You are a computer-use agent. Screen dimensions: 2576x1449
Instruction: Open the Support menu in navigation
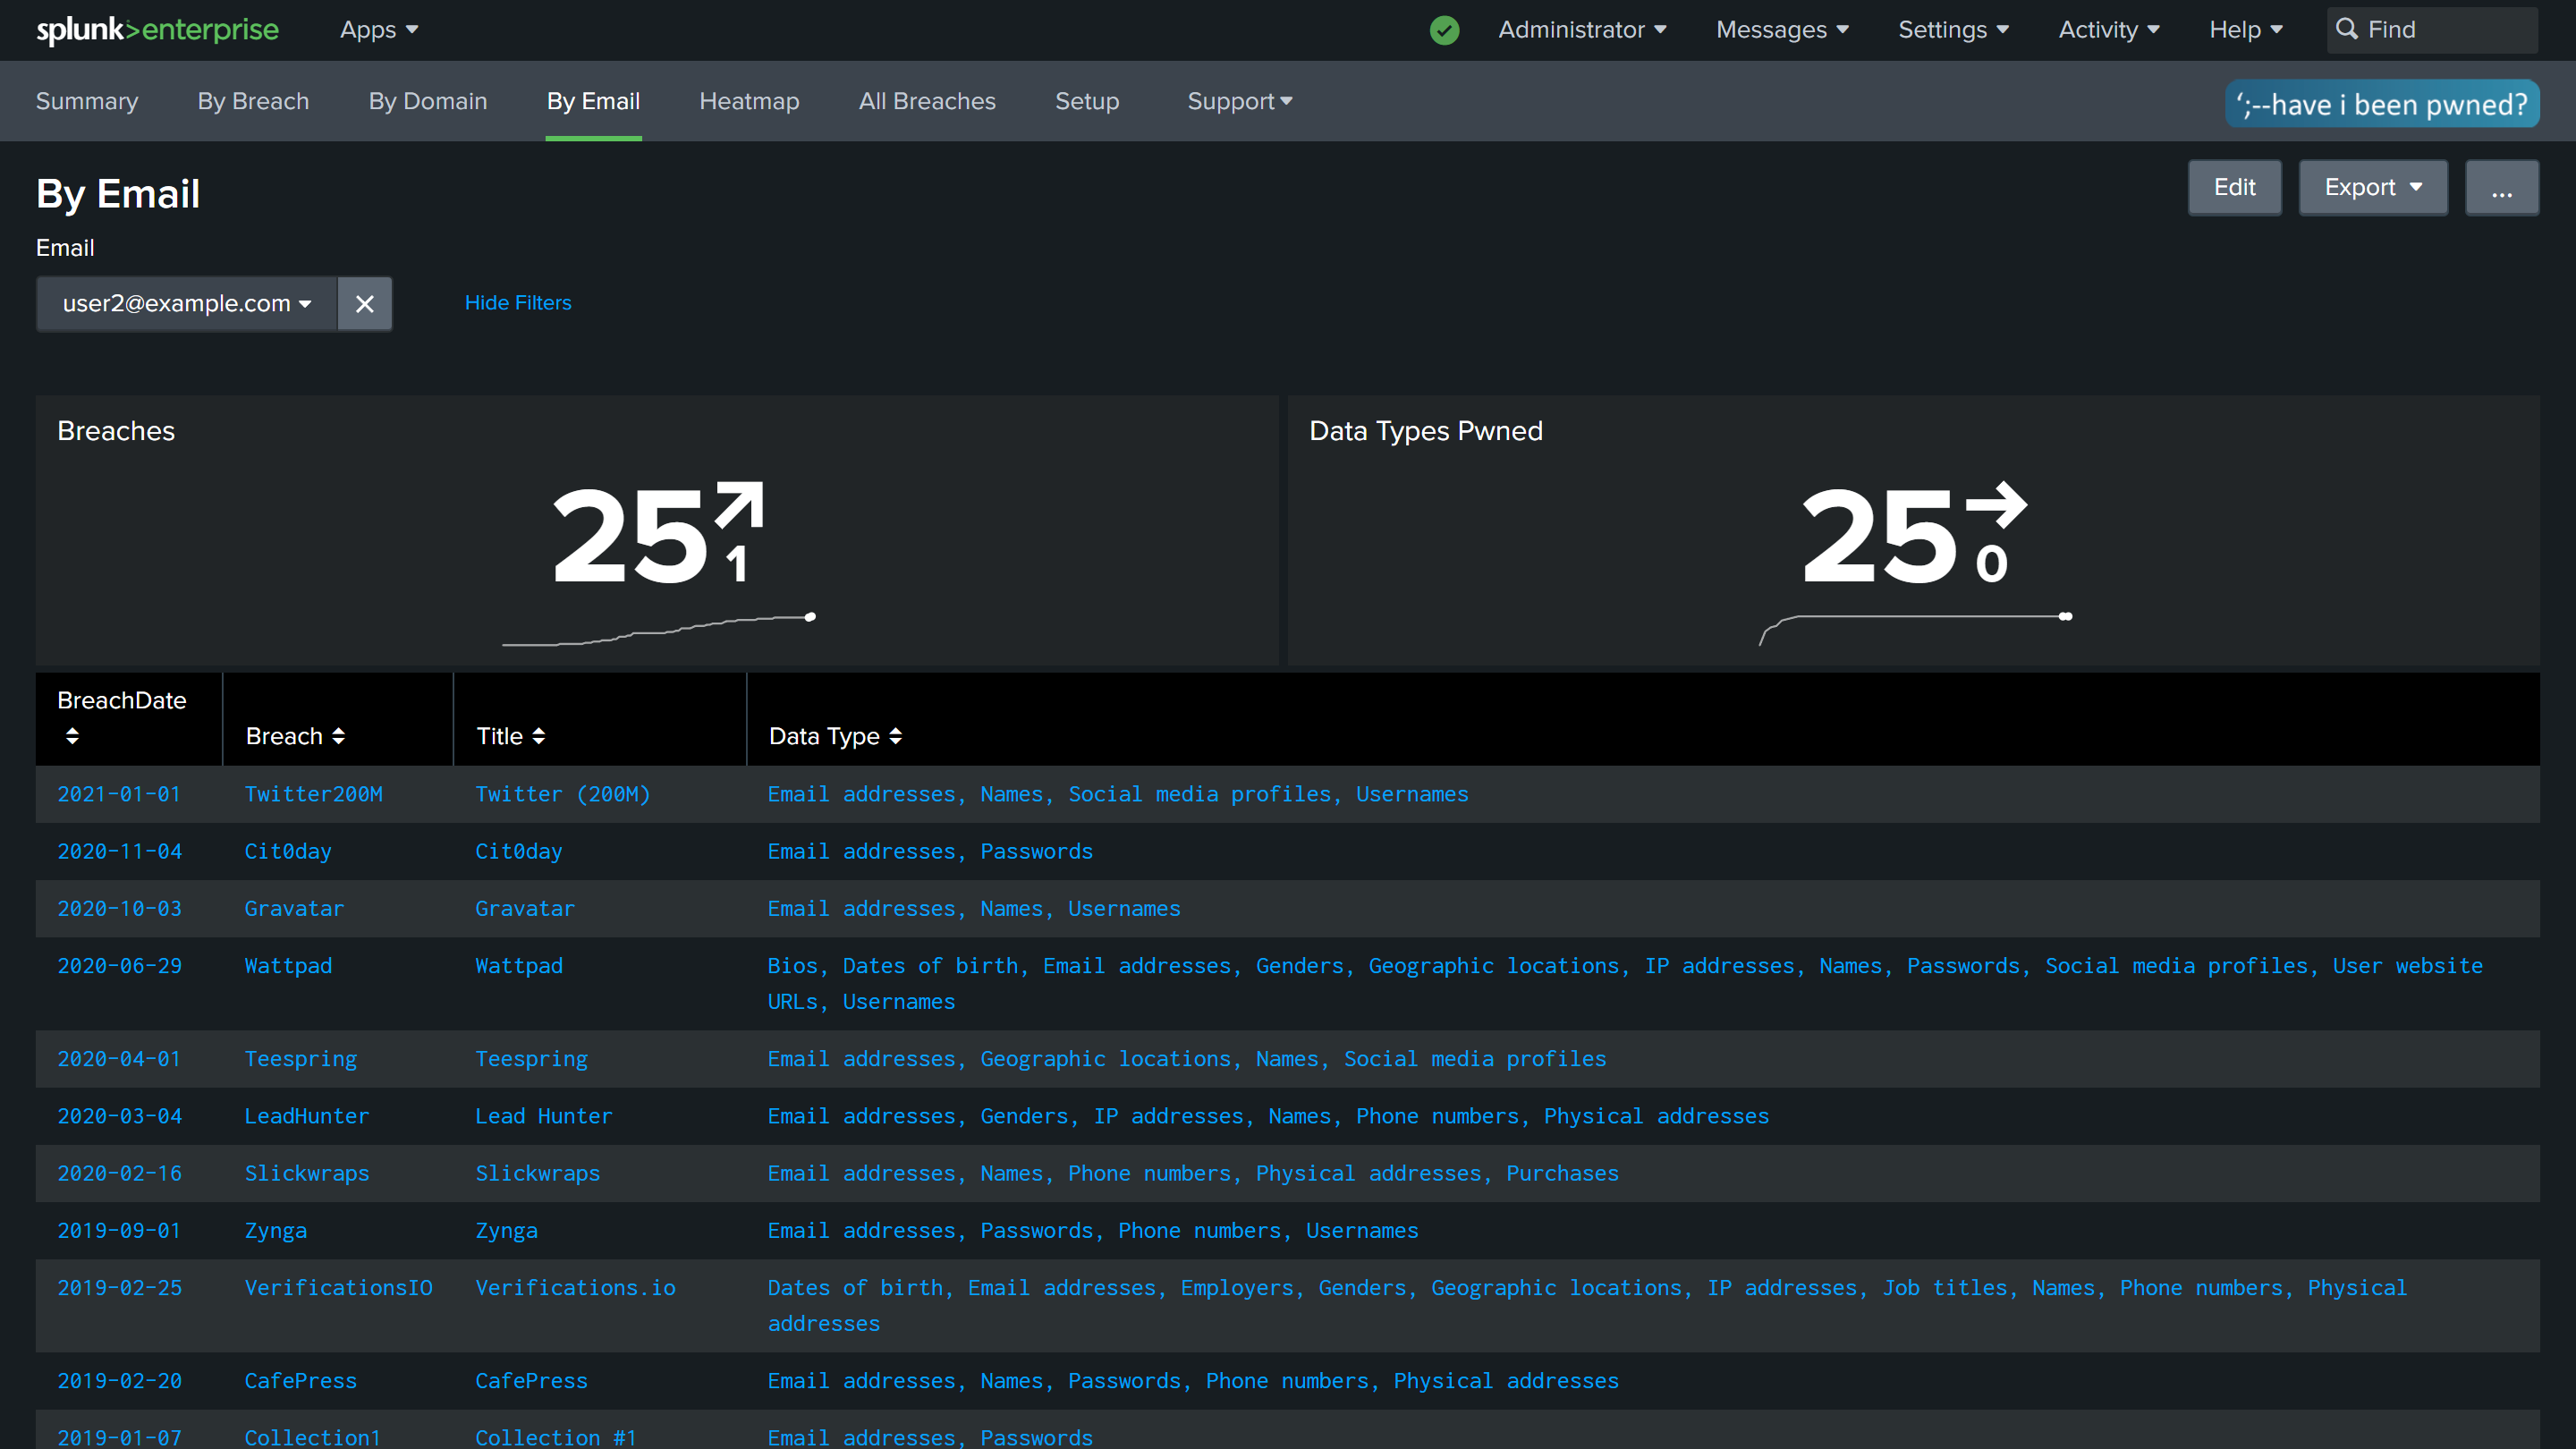[1239, 102]
